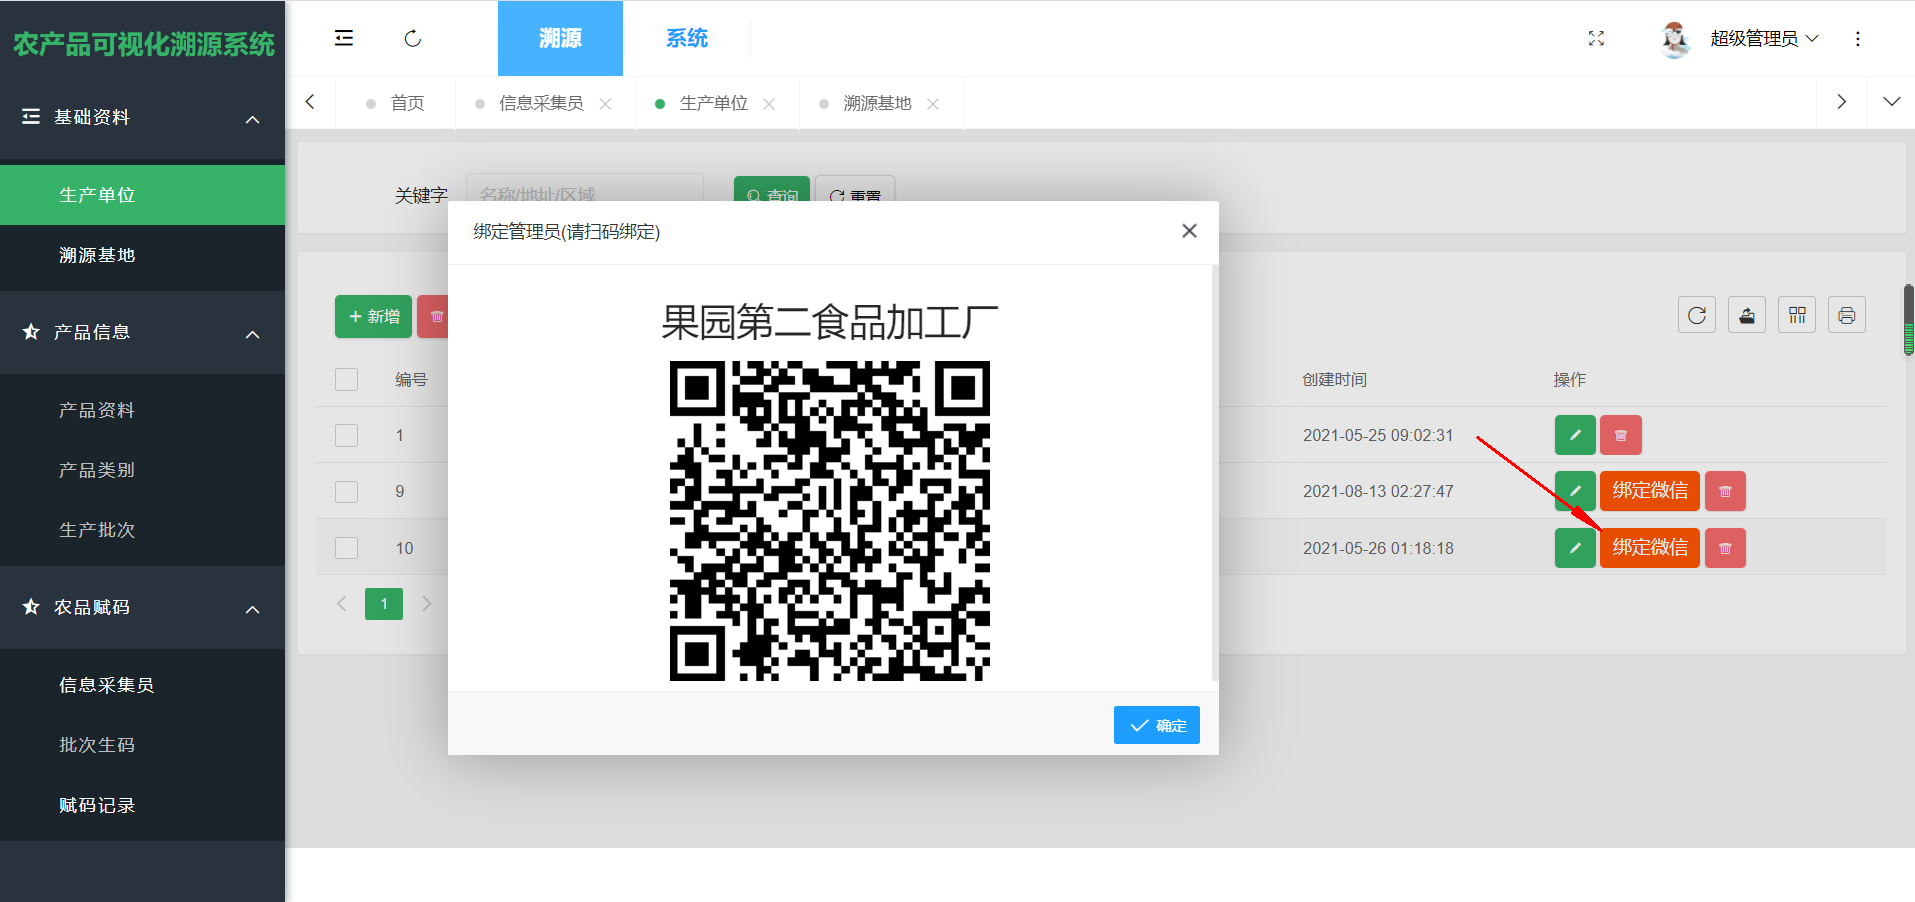Close the 溯源基地 tab
Screen dimensions: 1915x902
click(933, 104)
